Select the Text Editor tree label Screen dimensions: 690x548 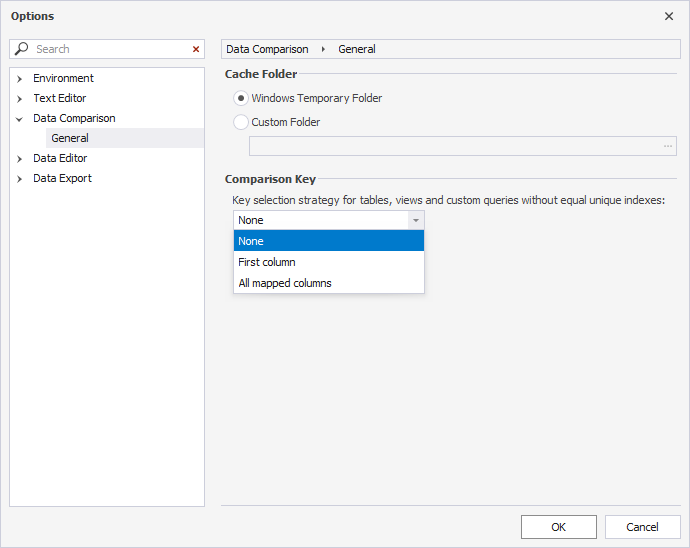59,98
